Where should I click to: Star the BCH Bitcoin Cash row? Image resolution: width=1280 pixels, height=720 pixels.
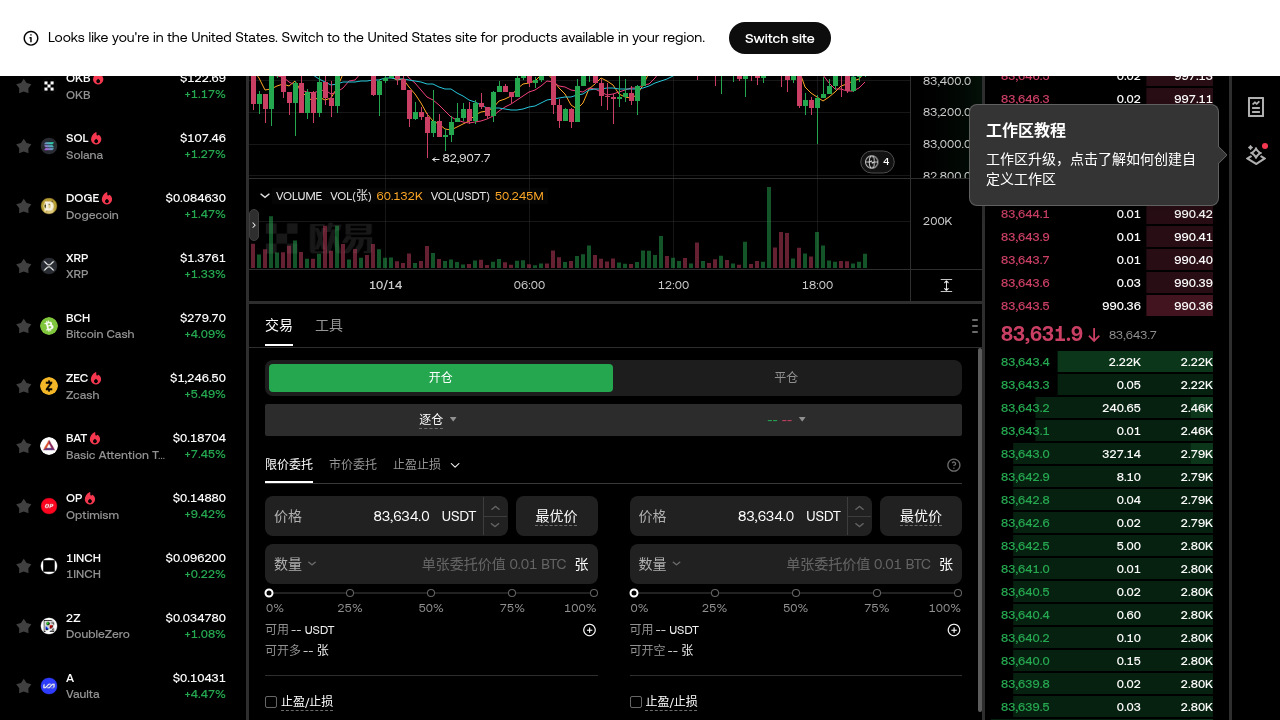point(23,326)
